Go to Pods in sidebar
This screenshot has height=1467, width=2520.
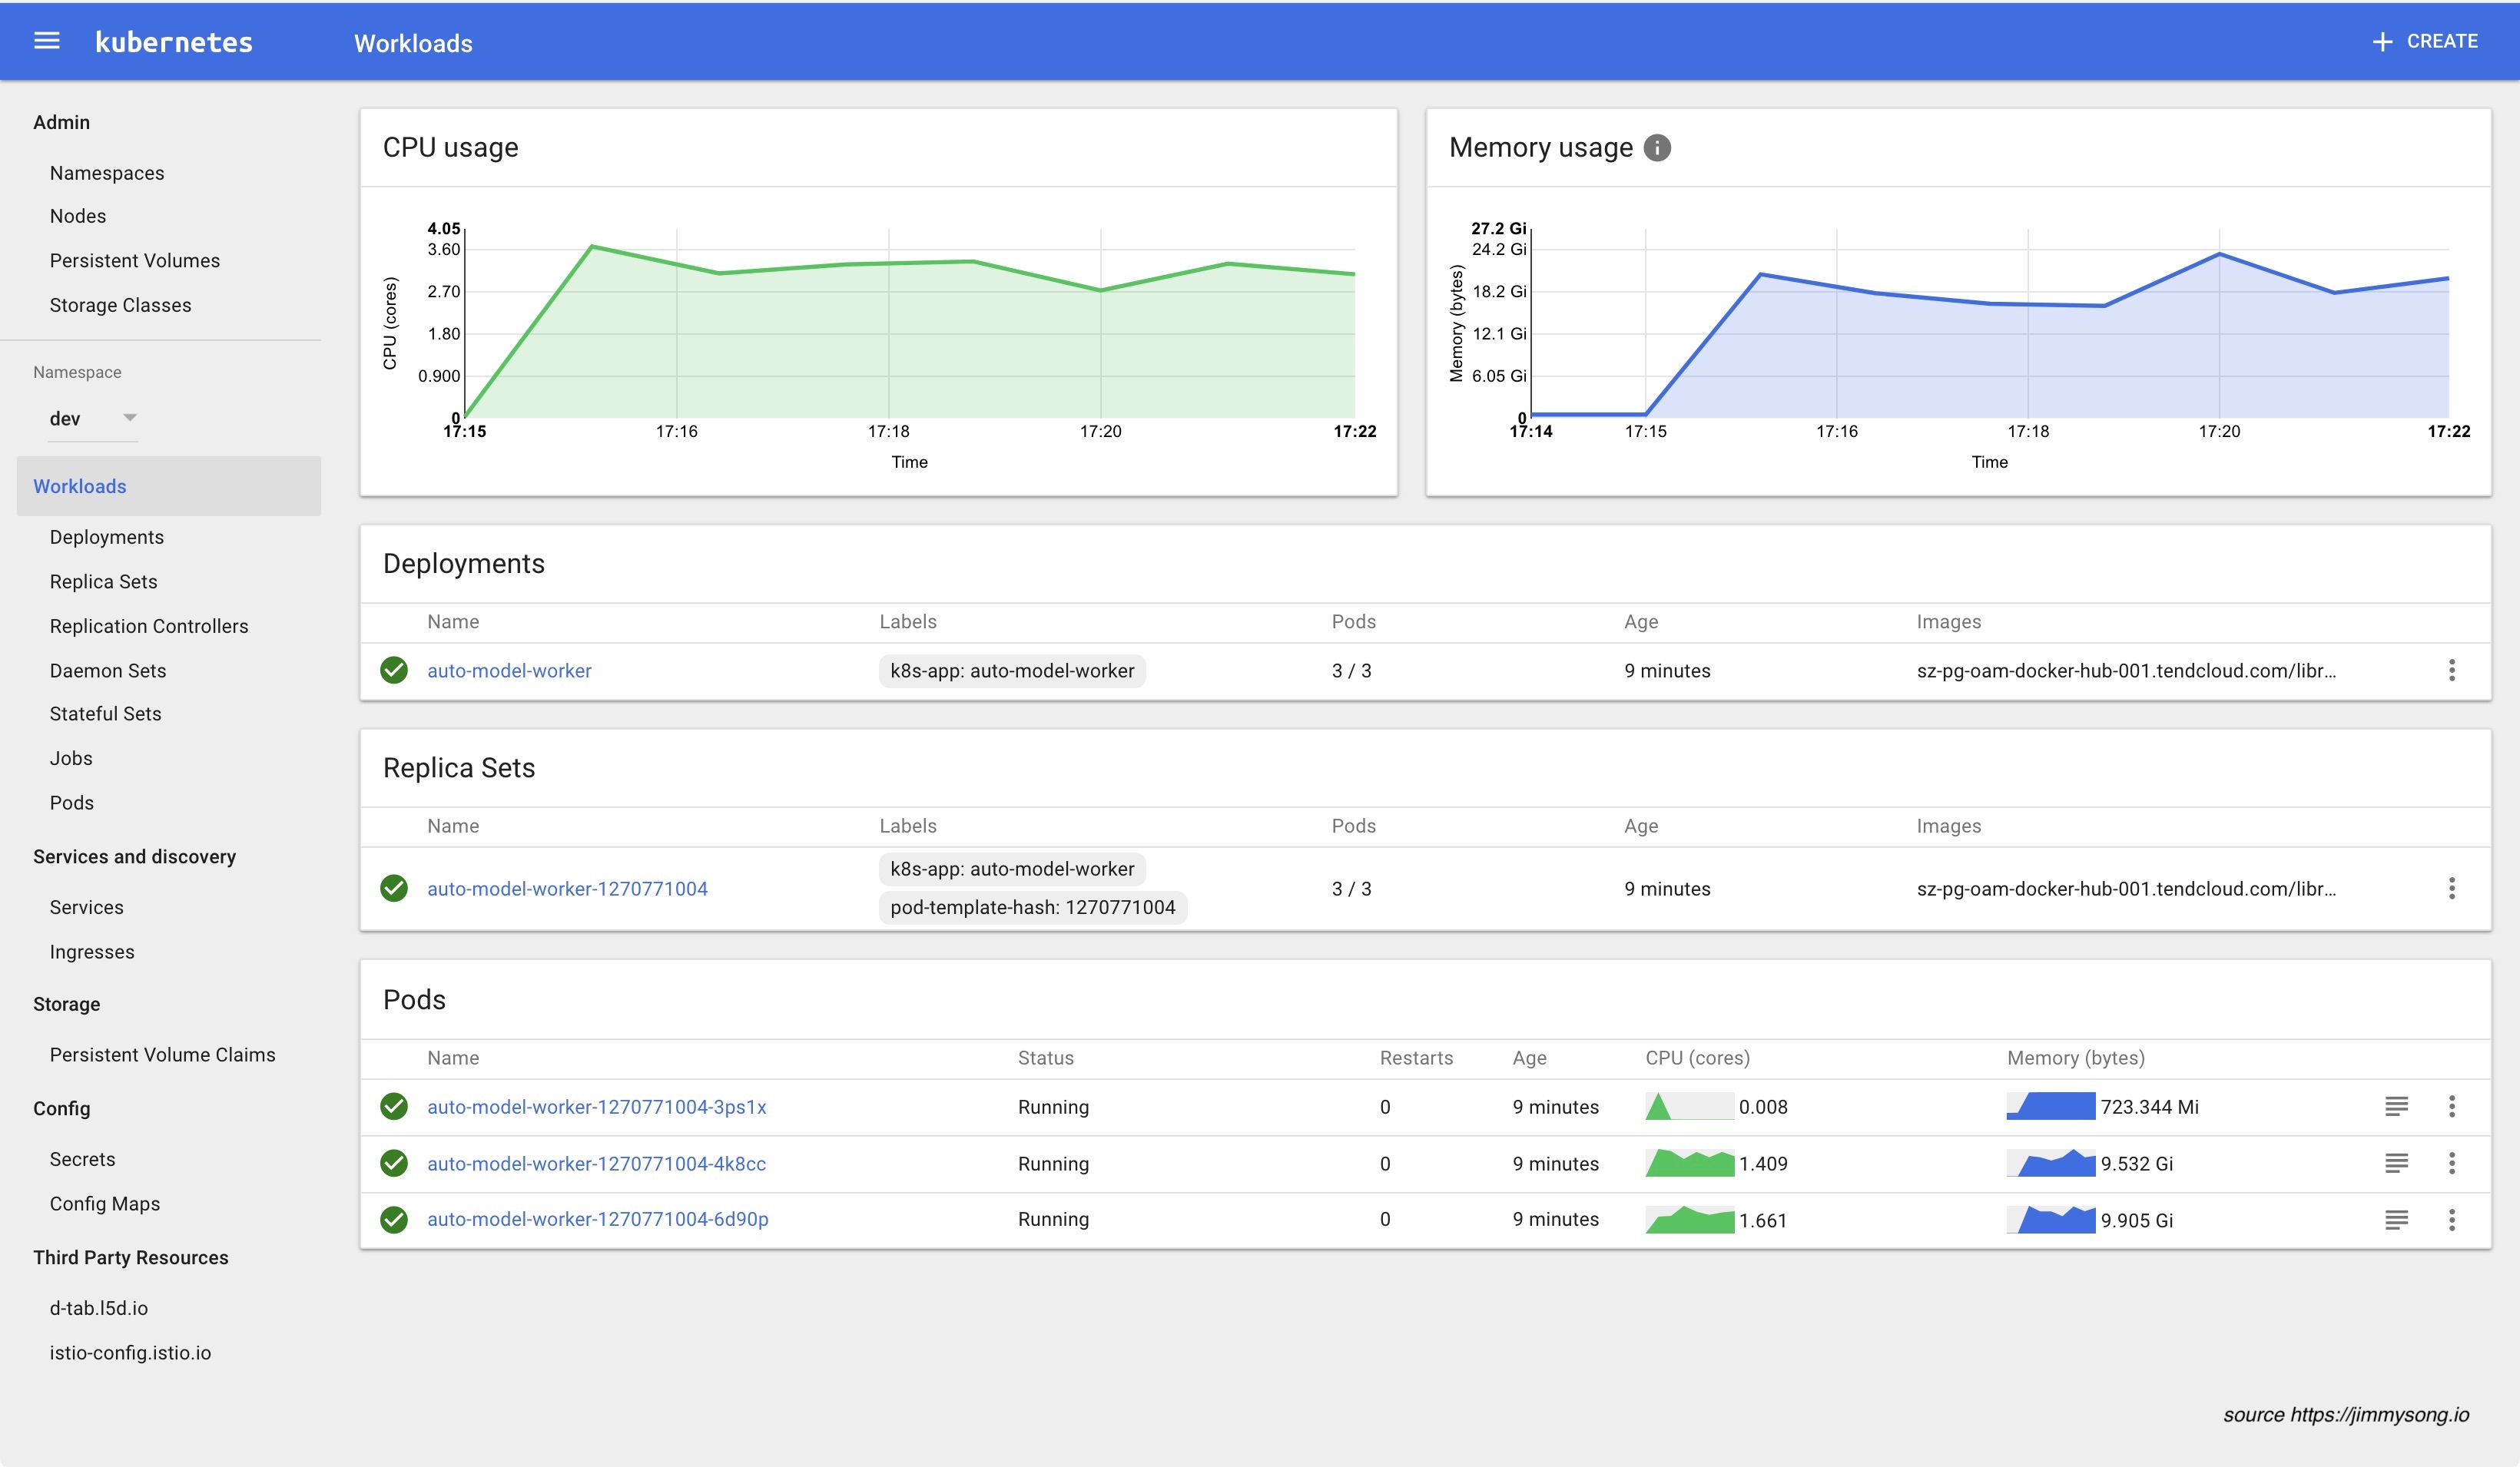(x=72, y=803)
